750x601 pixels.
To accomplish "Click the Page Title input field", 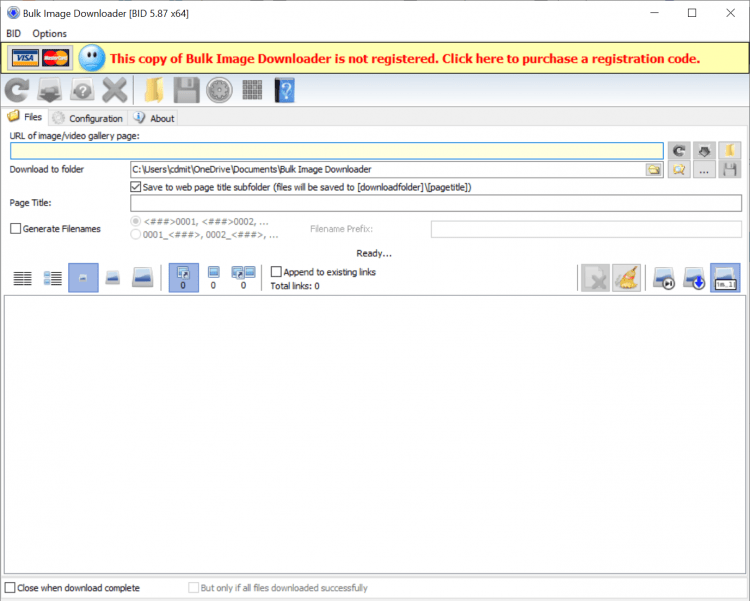I will [x=436, y=203].
